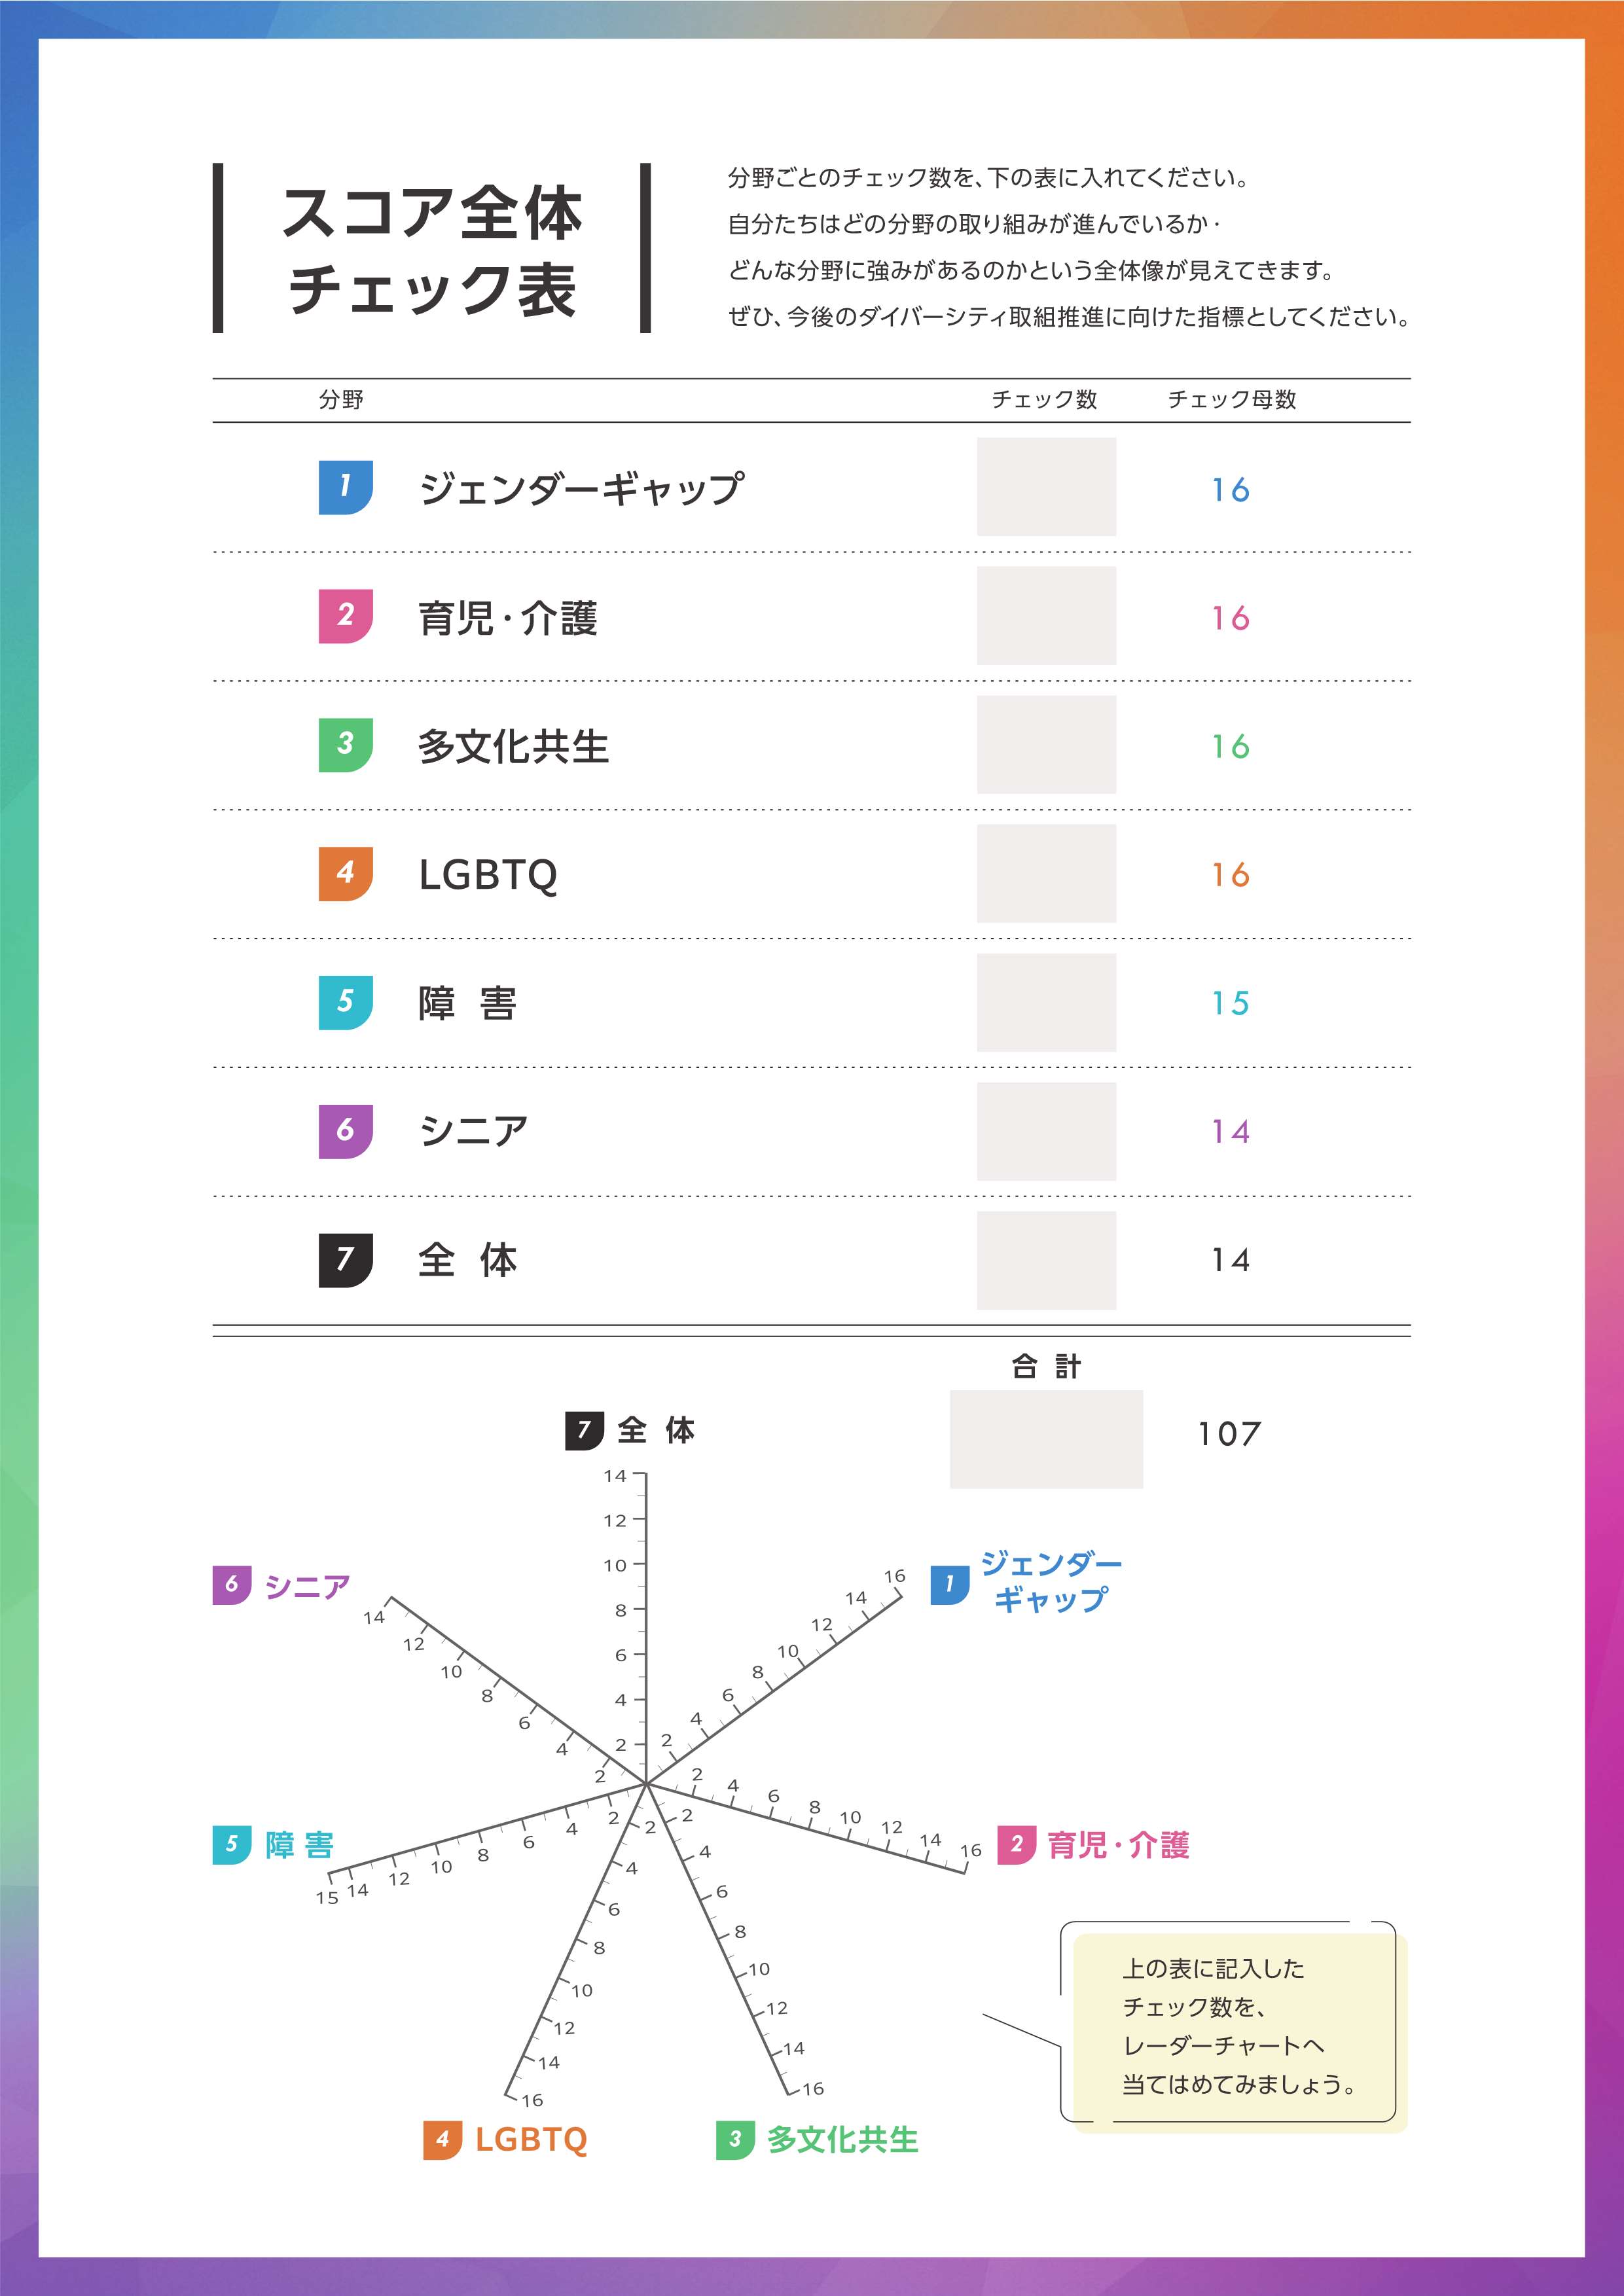
Task: Click the check count box for LGBTQ
Action: click(x=1046, y=874)
